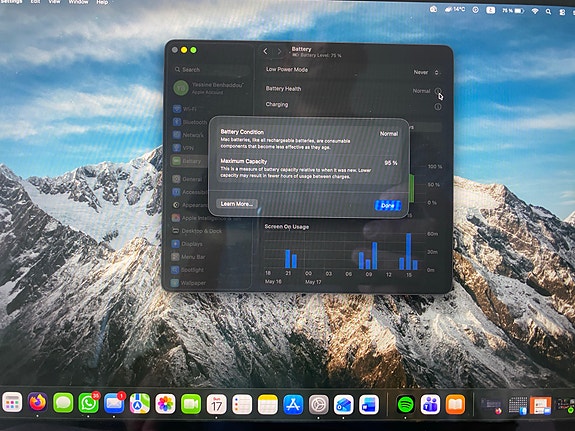Click the Battery Health info icon
The image size is (575, 431).
point(437,91)
